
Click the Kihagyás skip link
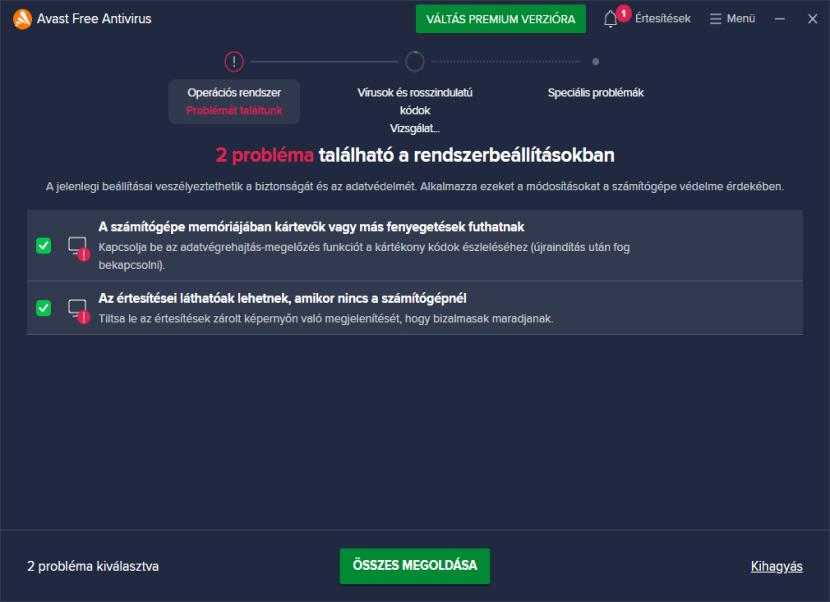point(776,566)
